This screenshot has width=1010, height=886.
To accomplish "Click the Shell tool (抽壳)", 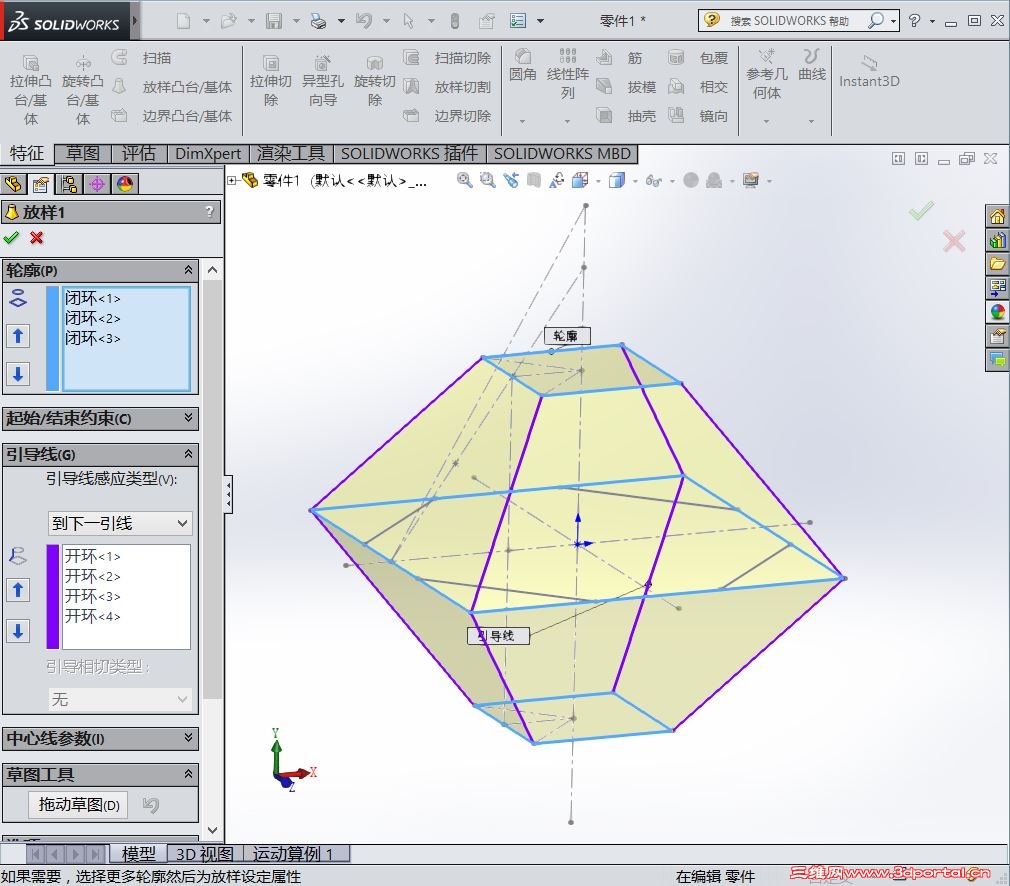I will coord(626,116).
